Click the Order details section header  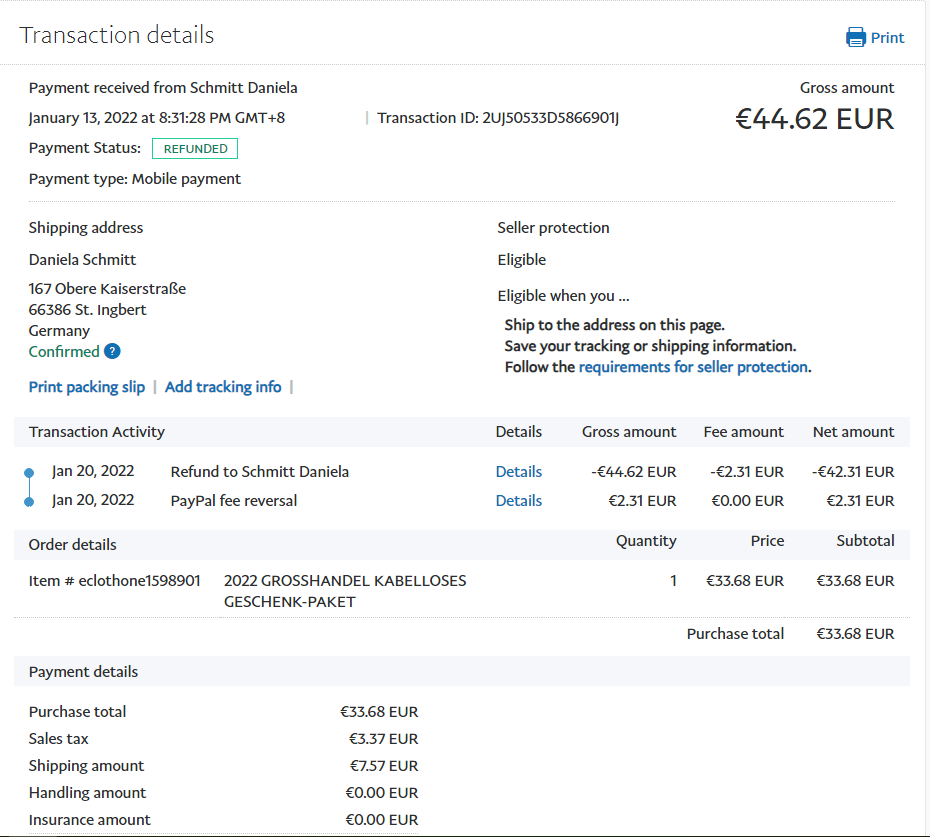pyautogui.click(x=73, y=545)
